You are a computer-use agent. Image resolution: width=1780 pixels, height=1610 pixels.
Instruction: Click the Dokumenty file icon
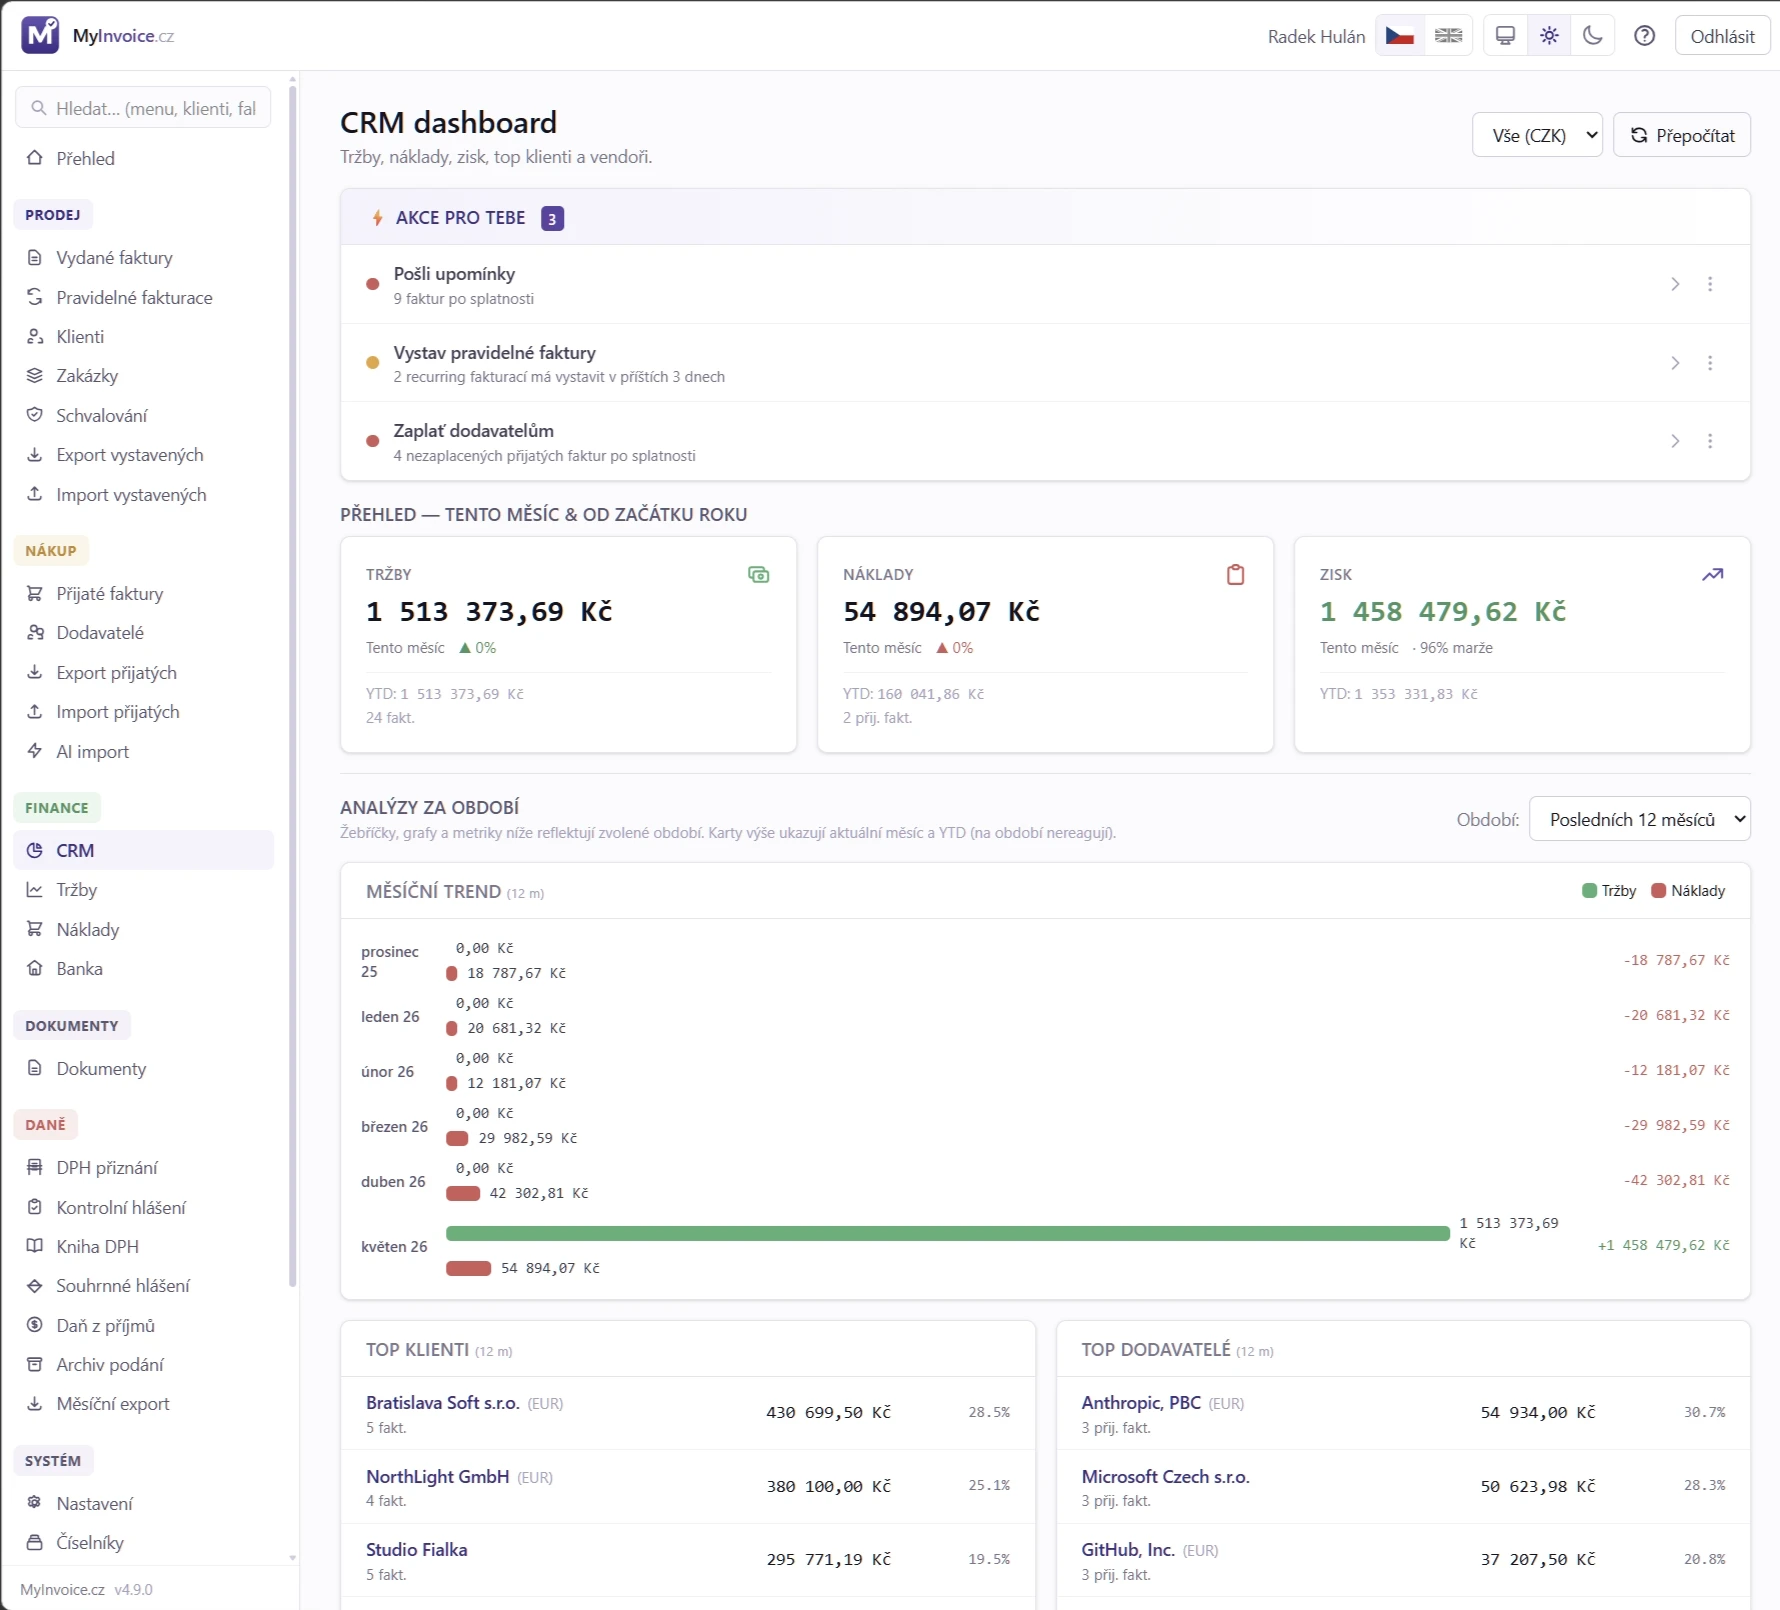(35, 1068)
